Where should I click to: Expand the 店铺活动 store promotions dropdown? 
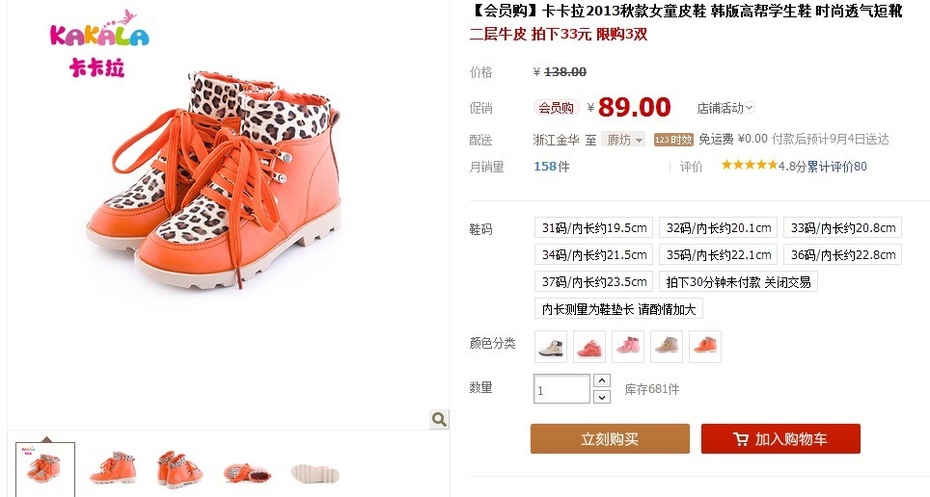pos(725,108)
